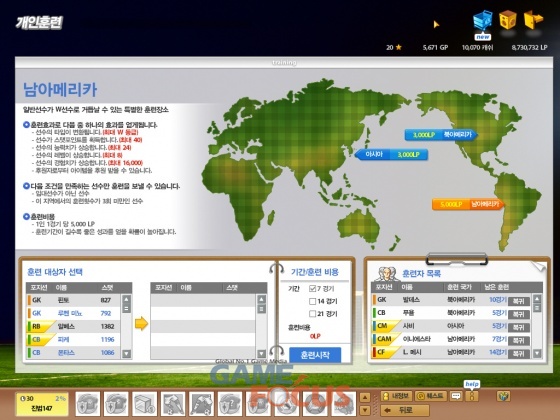
Task: Select the 북아메리카 3,000LP map label
Action: [x=441, y=135]
